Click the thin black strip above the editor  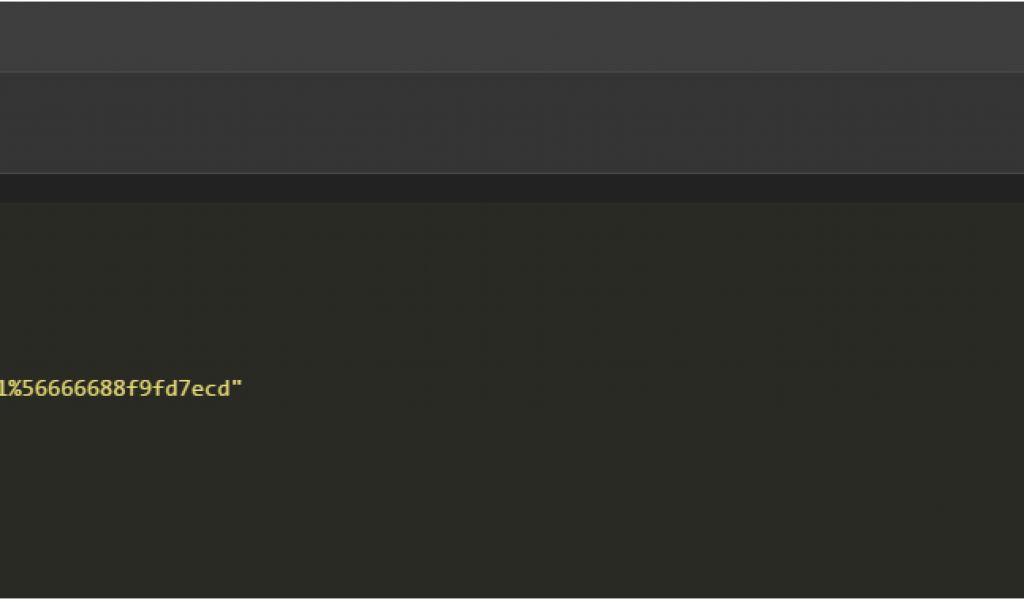pyautogui.click(x=512, y=188)
